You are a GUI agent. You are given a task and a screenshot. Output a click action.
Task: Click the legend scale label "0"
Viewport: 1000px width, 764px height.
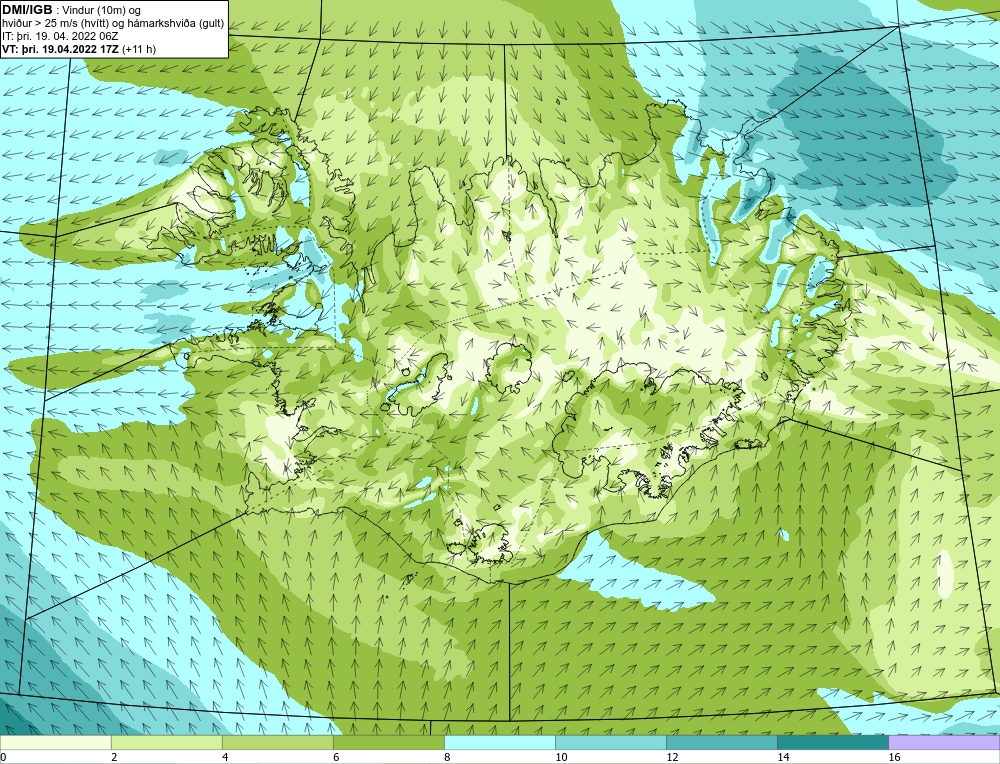pyautogui.click(x=3, y=757)
